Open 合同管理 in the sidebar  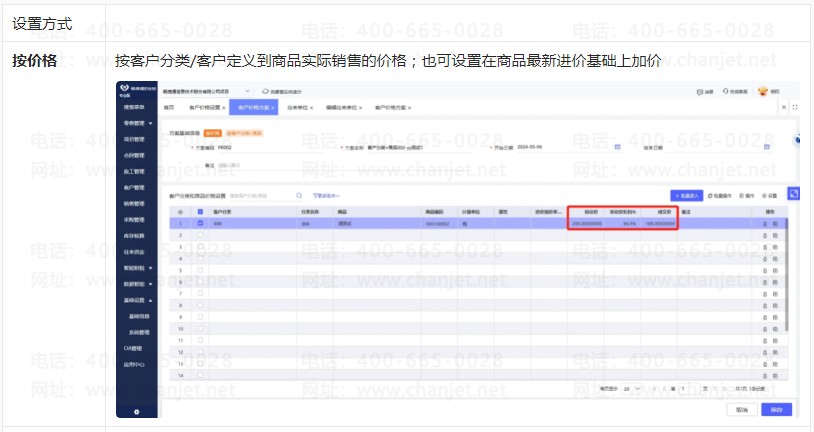[x=134, y=155]
